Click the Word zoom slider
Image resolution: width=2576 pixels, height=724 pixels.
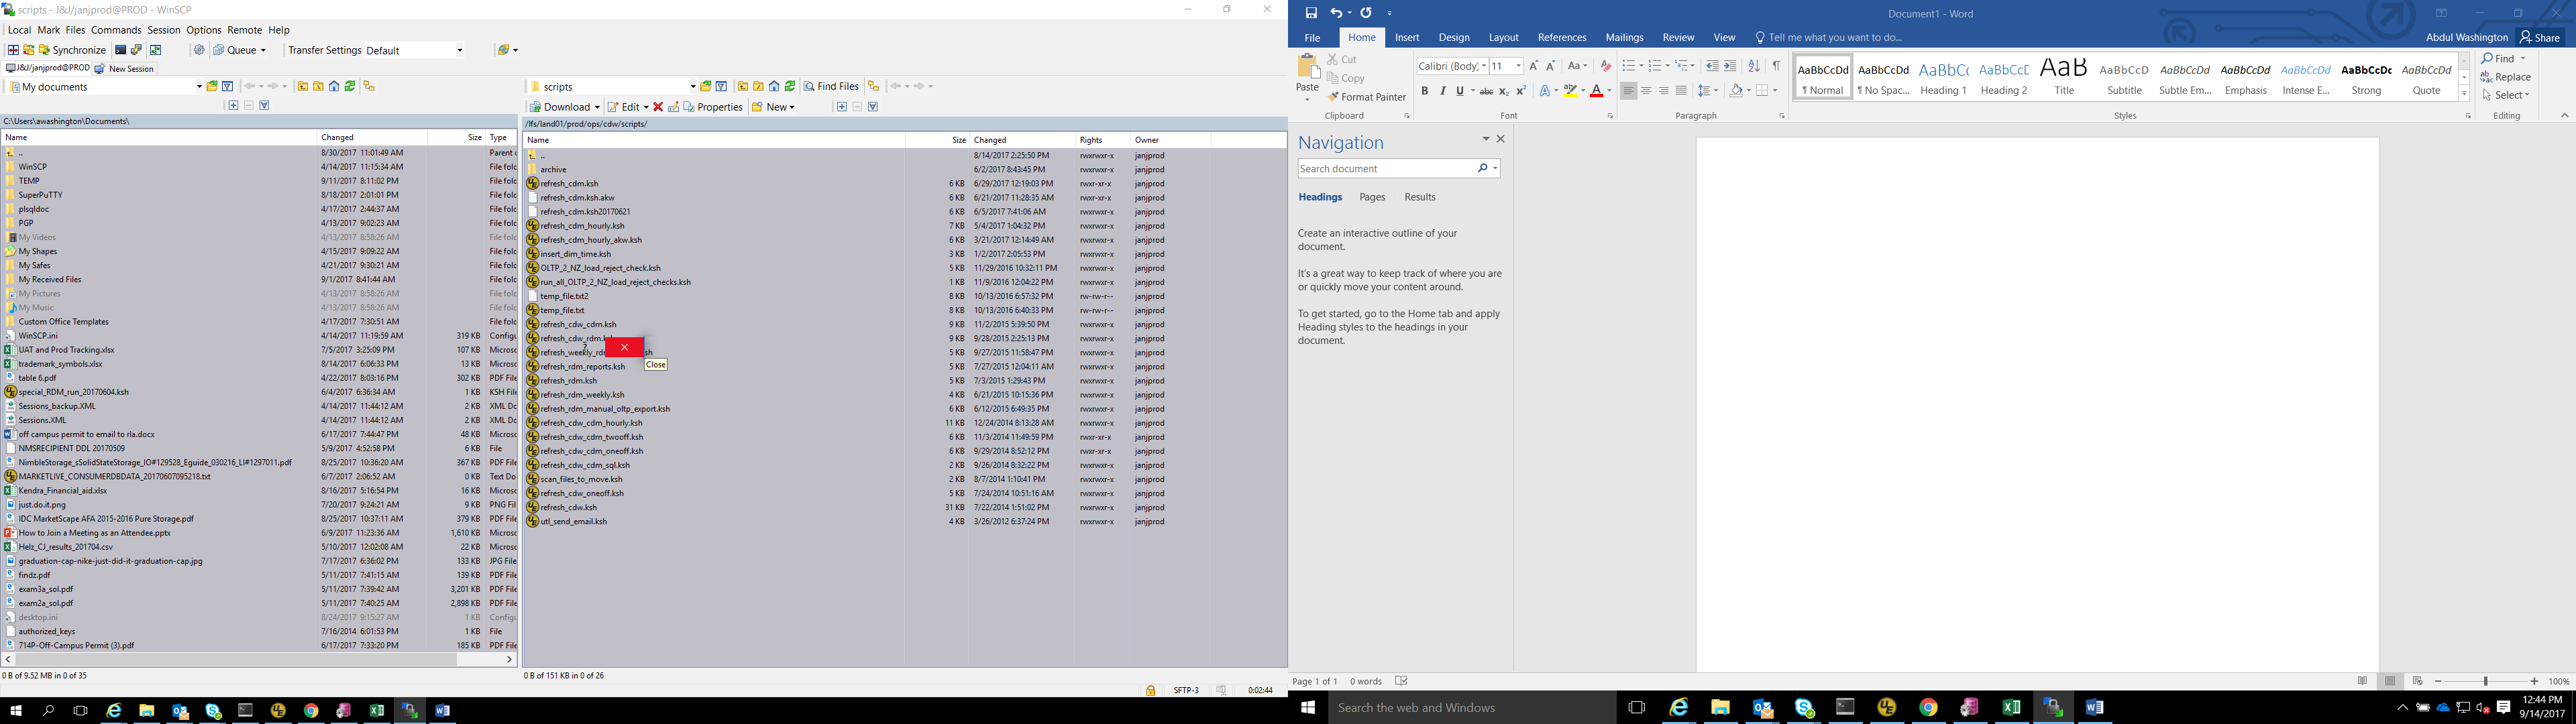(x=2486, y=681)
